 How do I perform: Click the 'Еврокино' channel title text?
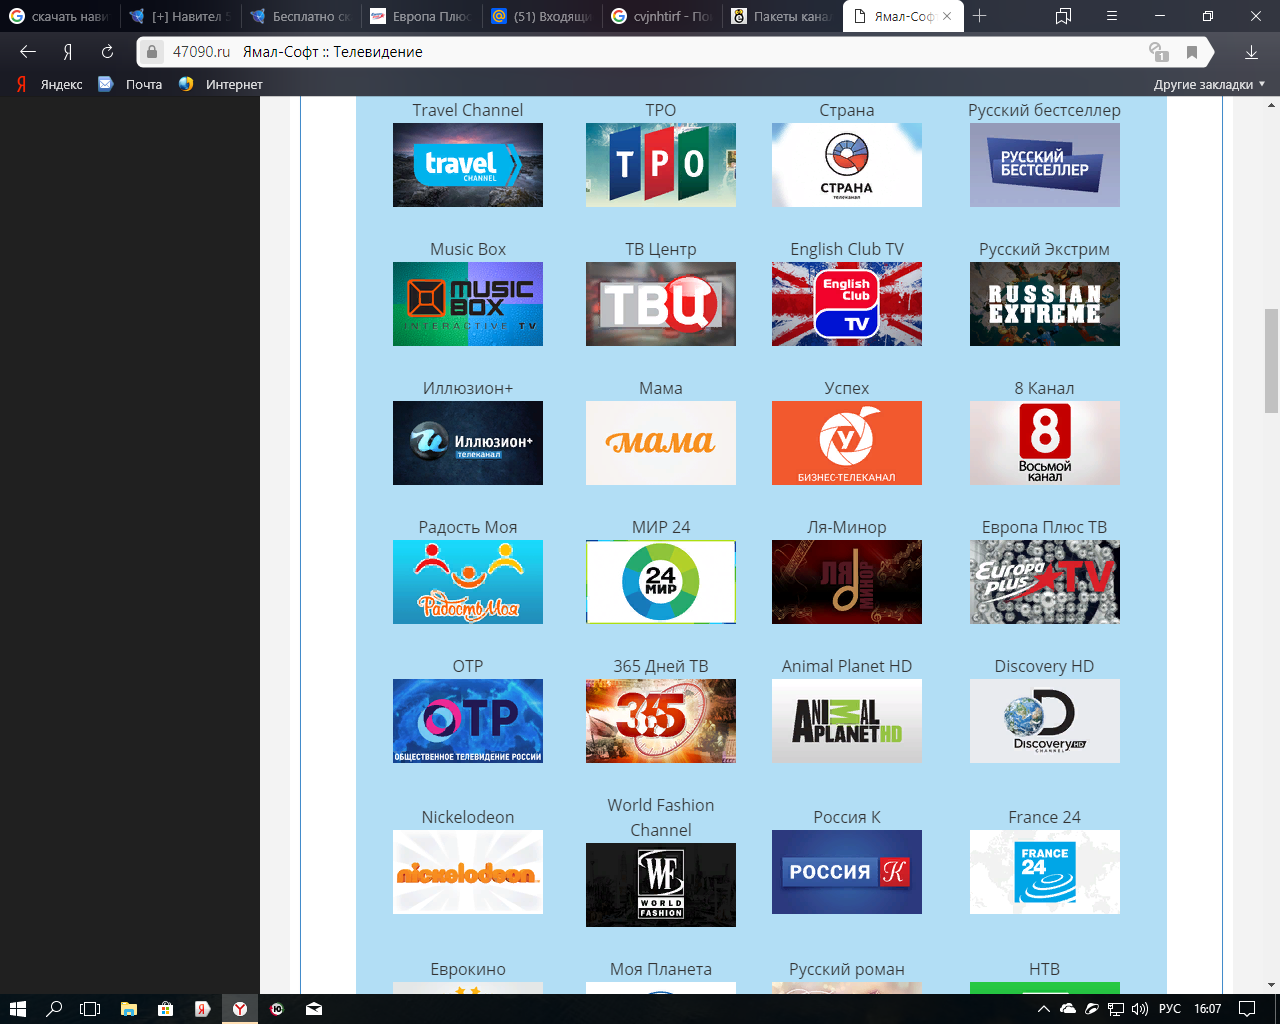468,969
